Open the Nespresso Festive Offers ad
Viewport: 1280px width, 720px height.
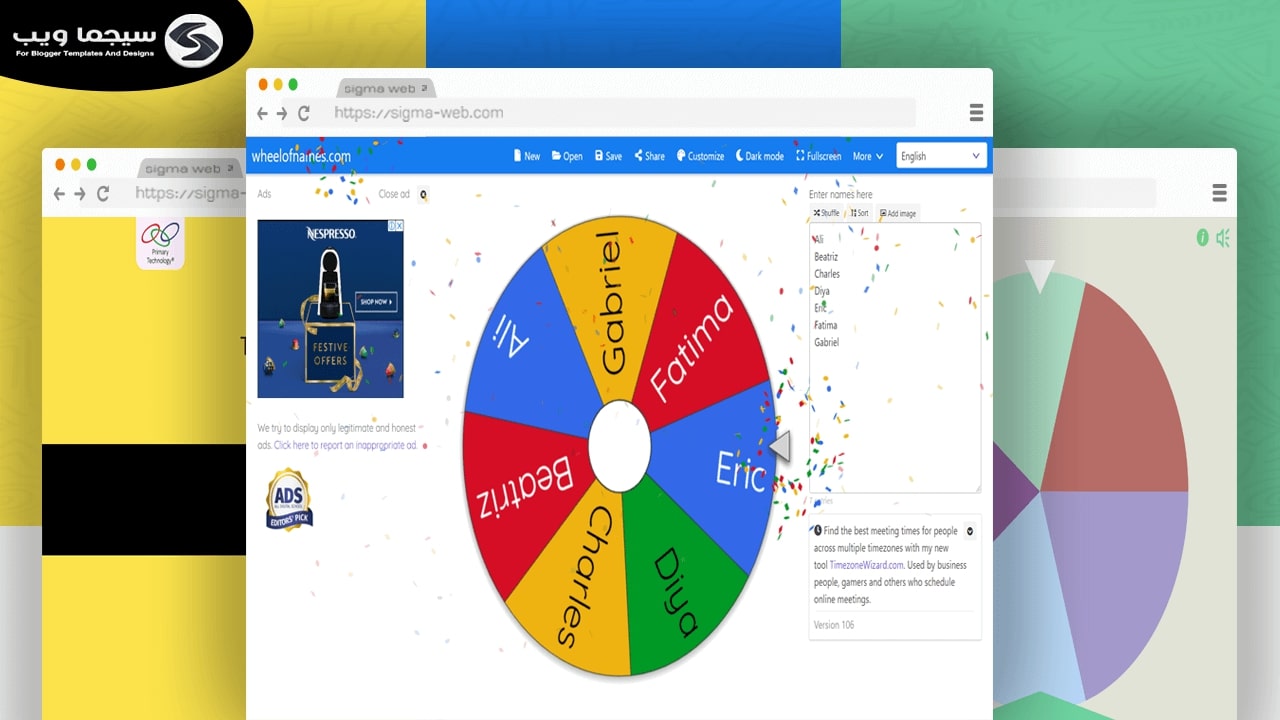pyautogui.click(x=330, y=309)
